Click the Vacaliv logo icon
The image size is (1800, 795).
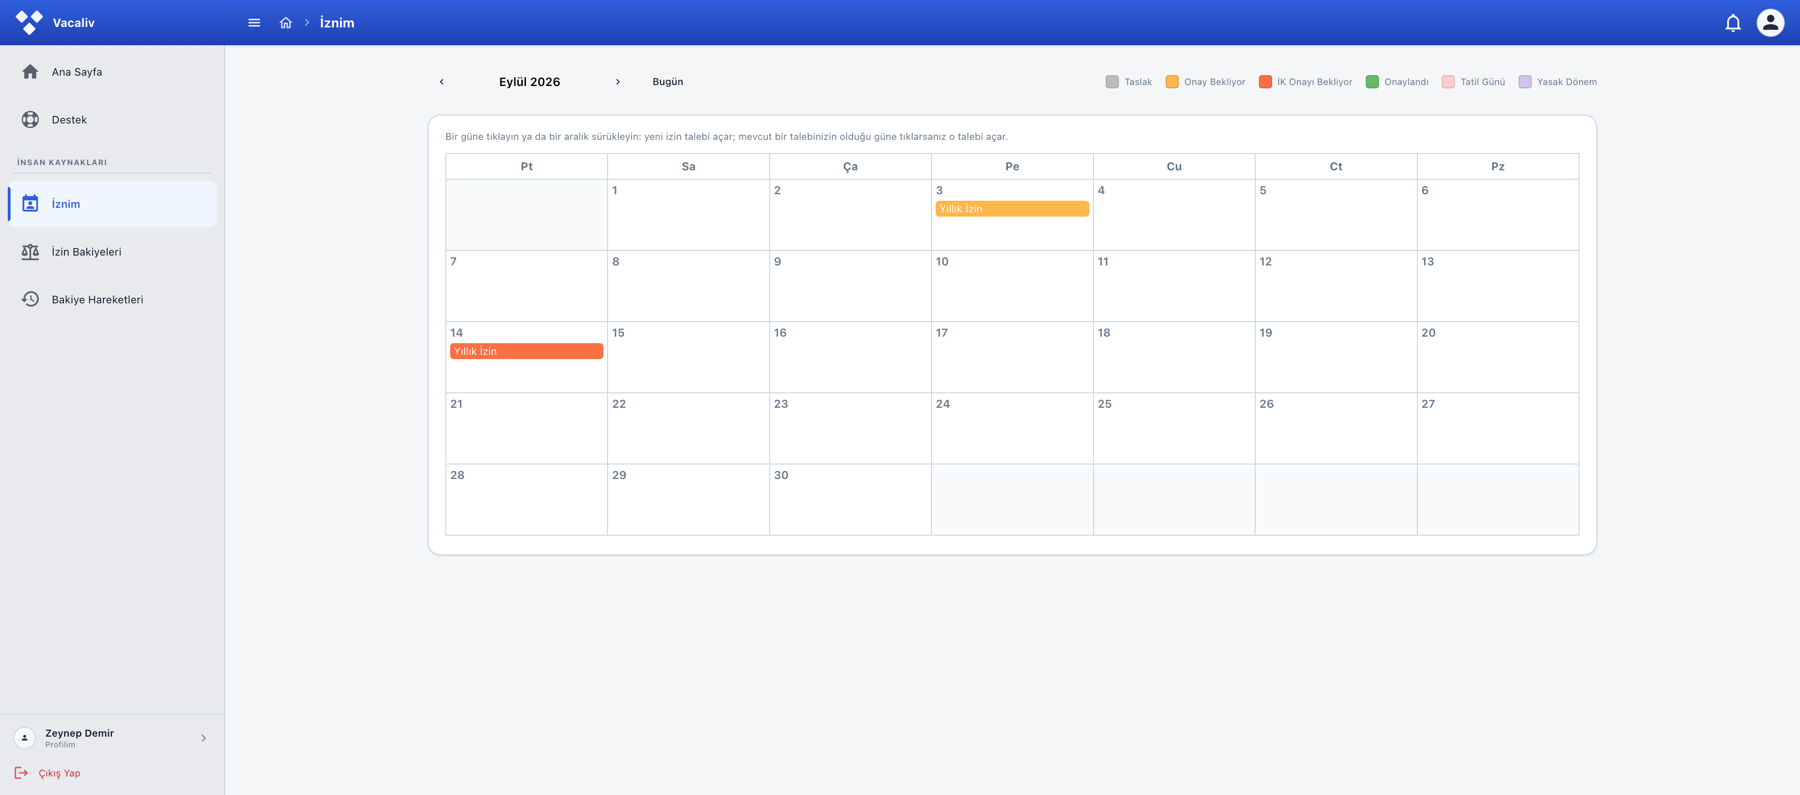coord(29,22)
